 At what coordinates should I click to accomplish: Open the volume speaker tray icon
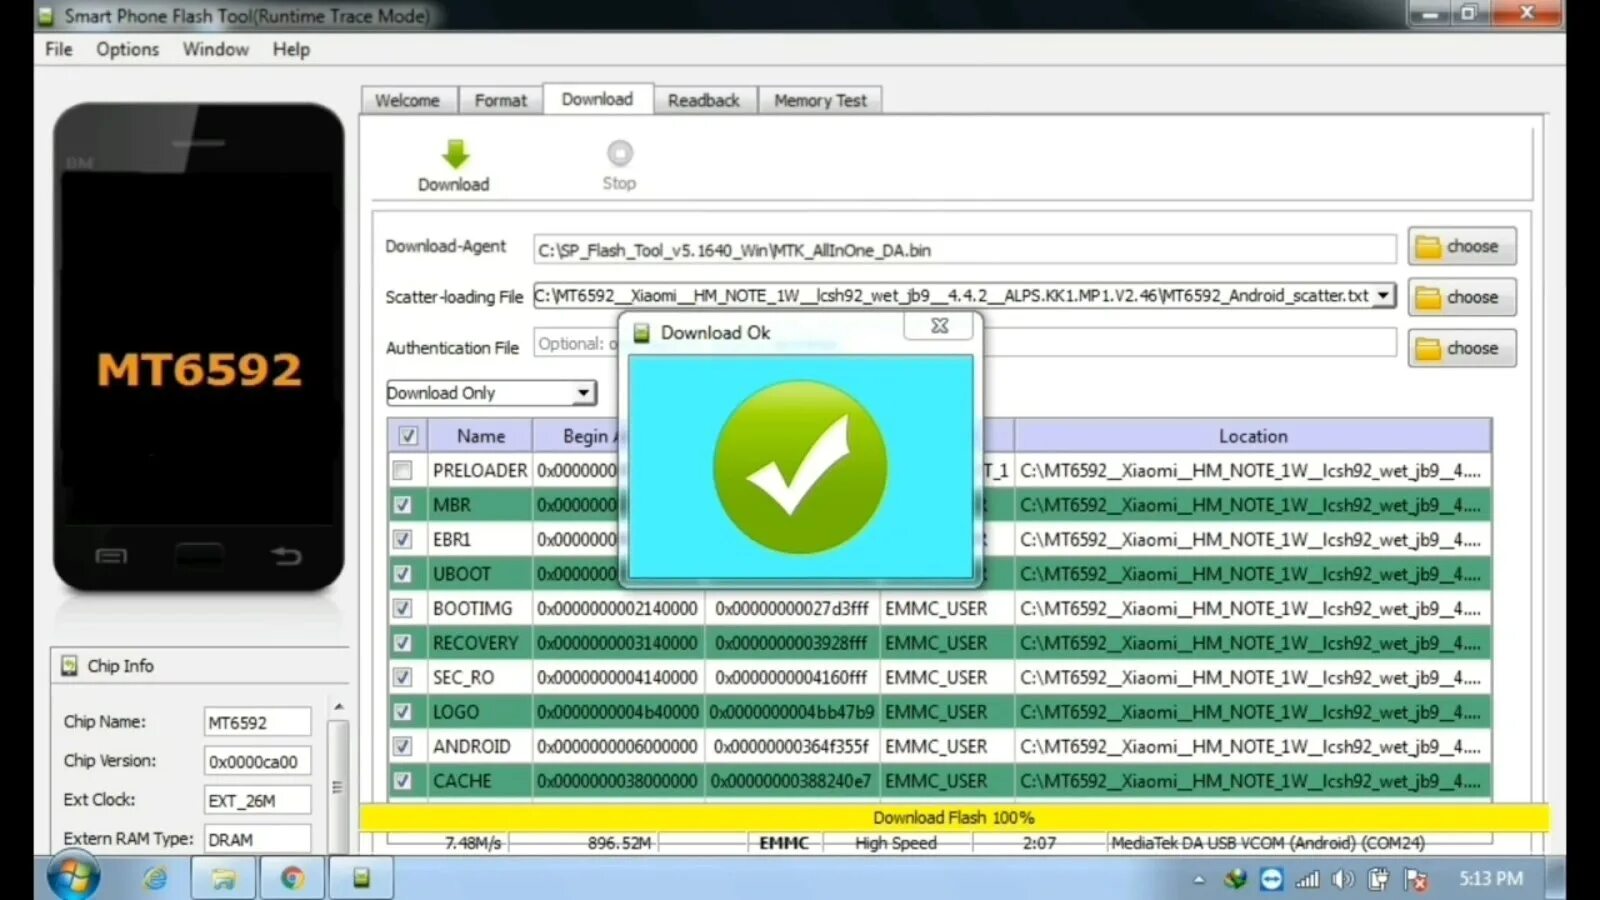(x=1343, y=879)
